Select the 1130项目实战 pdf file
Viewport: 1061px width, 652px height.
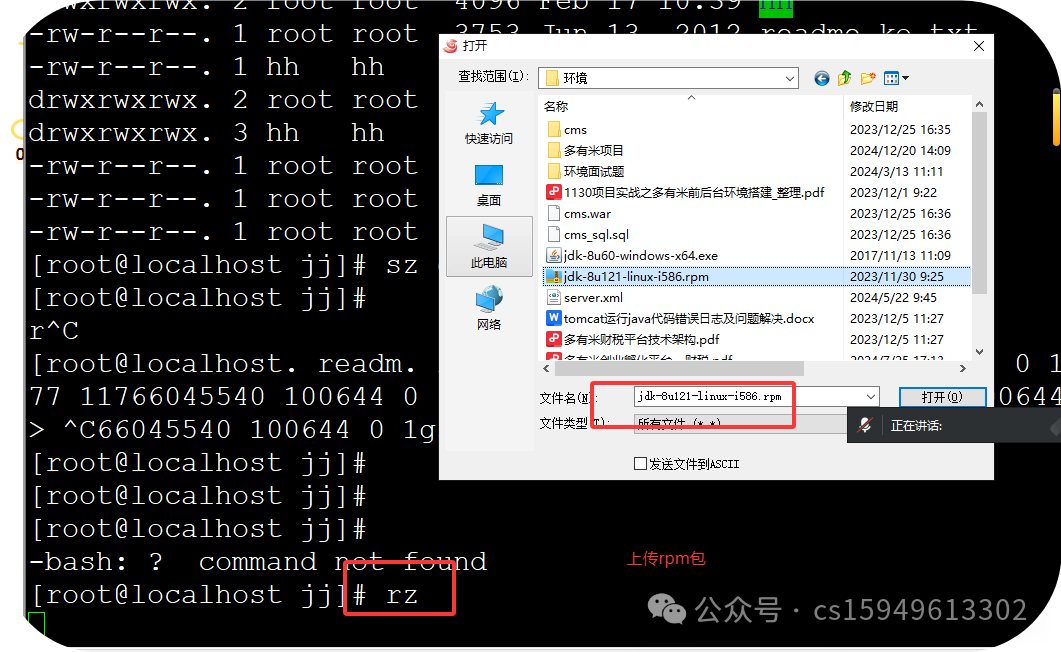tap(685, 192)
